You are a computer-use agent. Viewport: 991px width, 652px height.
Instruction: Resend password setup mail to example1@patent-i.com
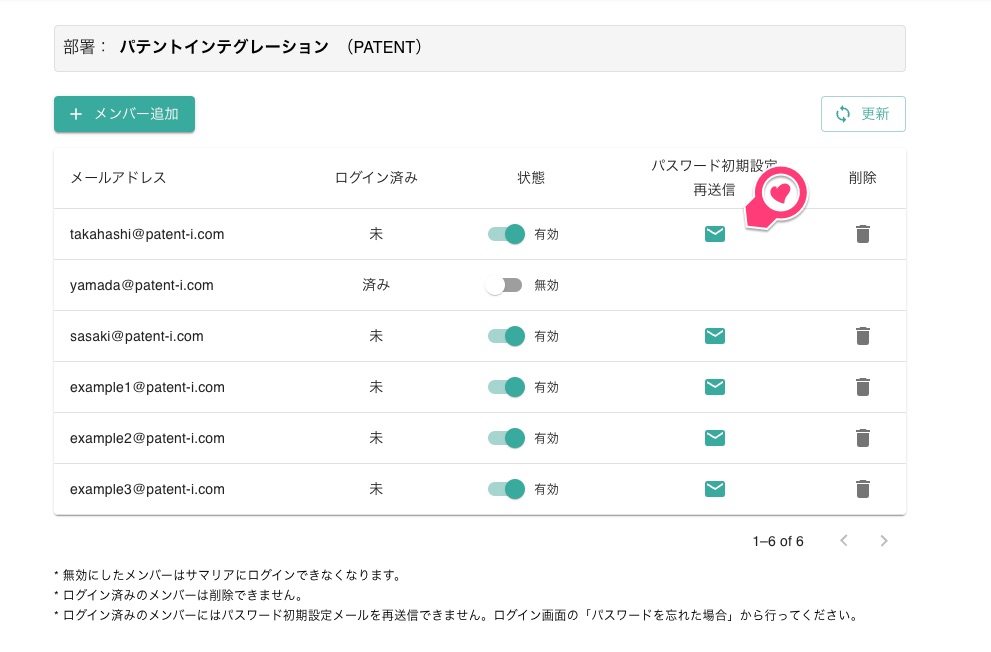(x=714, y=387)
